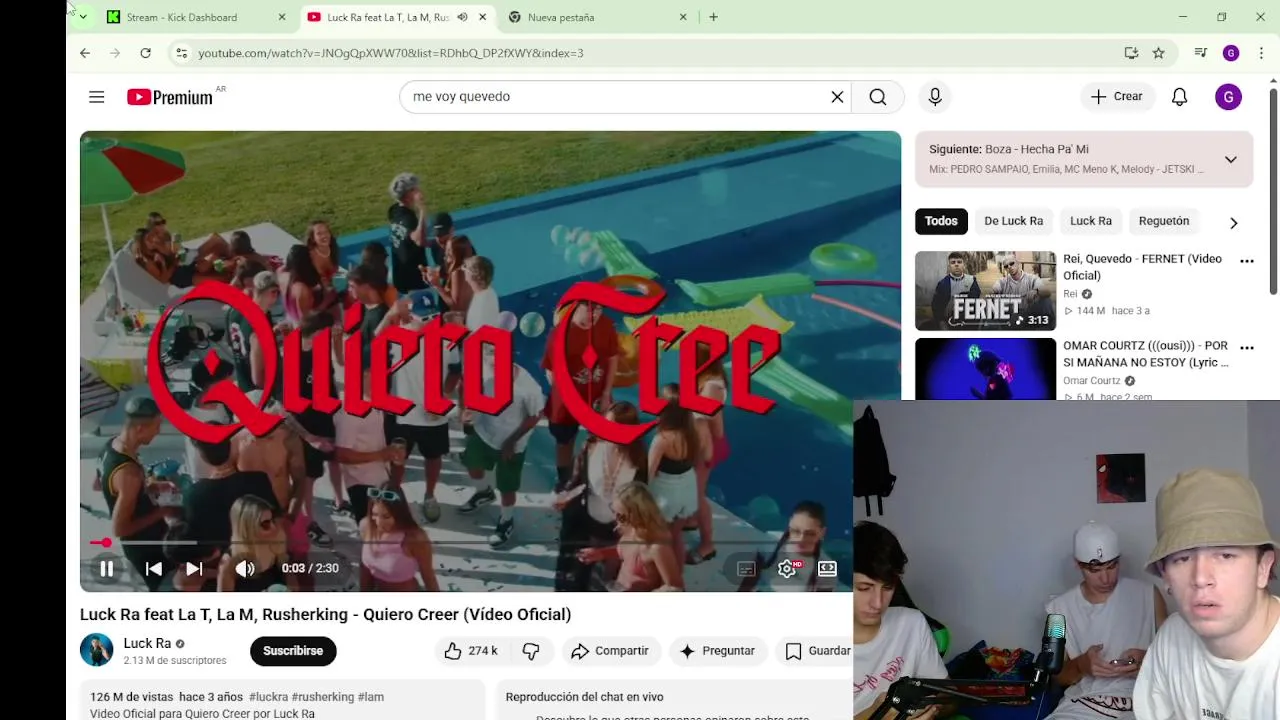The width and height of the screenshot is (1280, 720).
Task: Open the tab search dropdown
Action: (83, 17)
